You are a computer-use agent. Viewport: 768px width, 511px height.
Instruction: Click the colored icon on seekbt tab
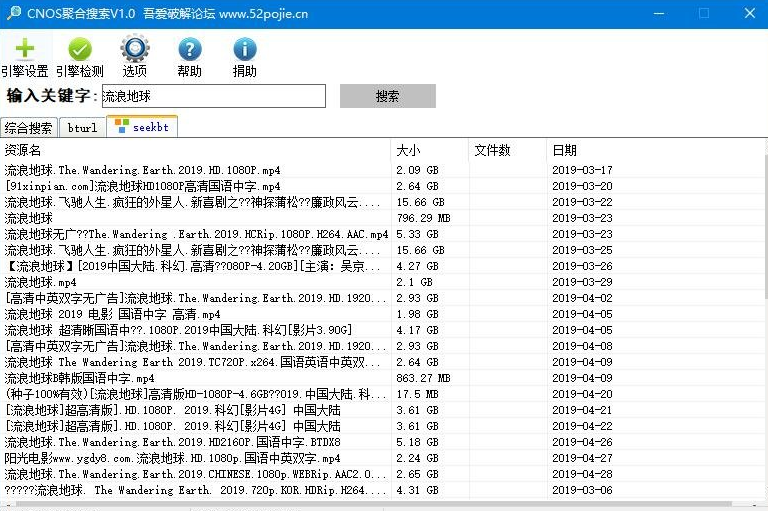[x=121, y=127]
